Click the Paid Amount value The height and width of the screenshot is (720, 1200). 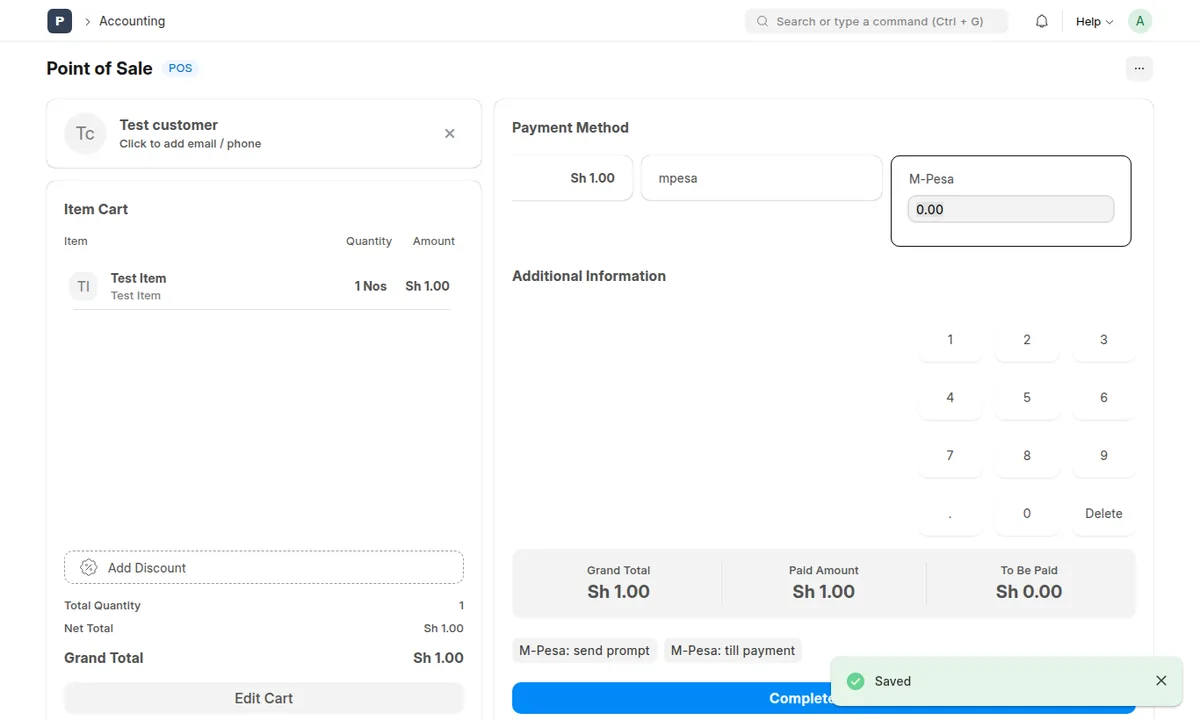click(824, 592)
